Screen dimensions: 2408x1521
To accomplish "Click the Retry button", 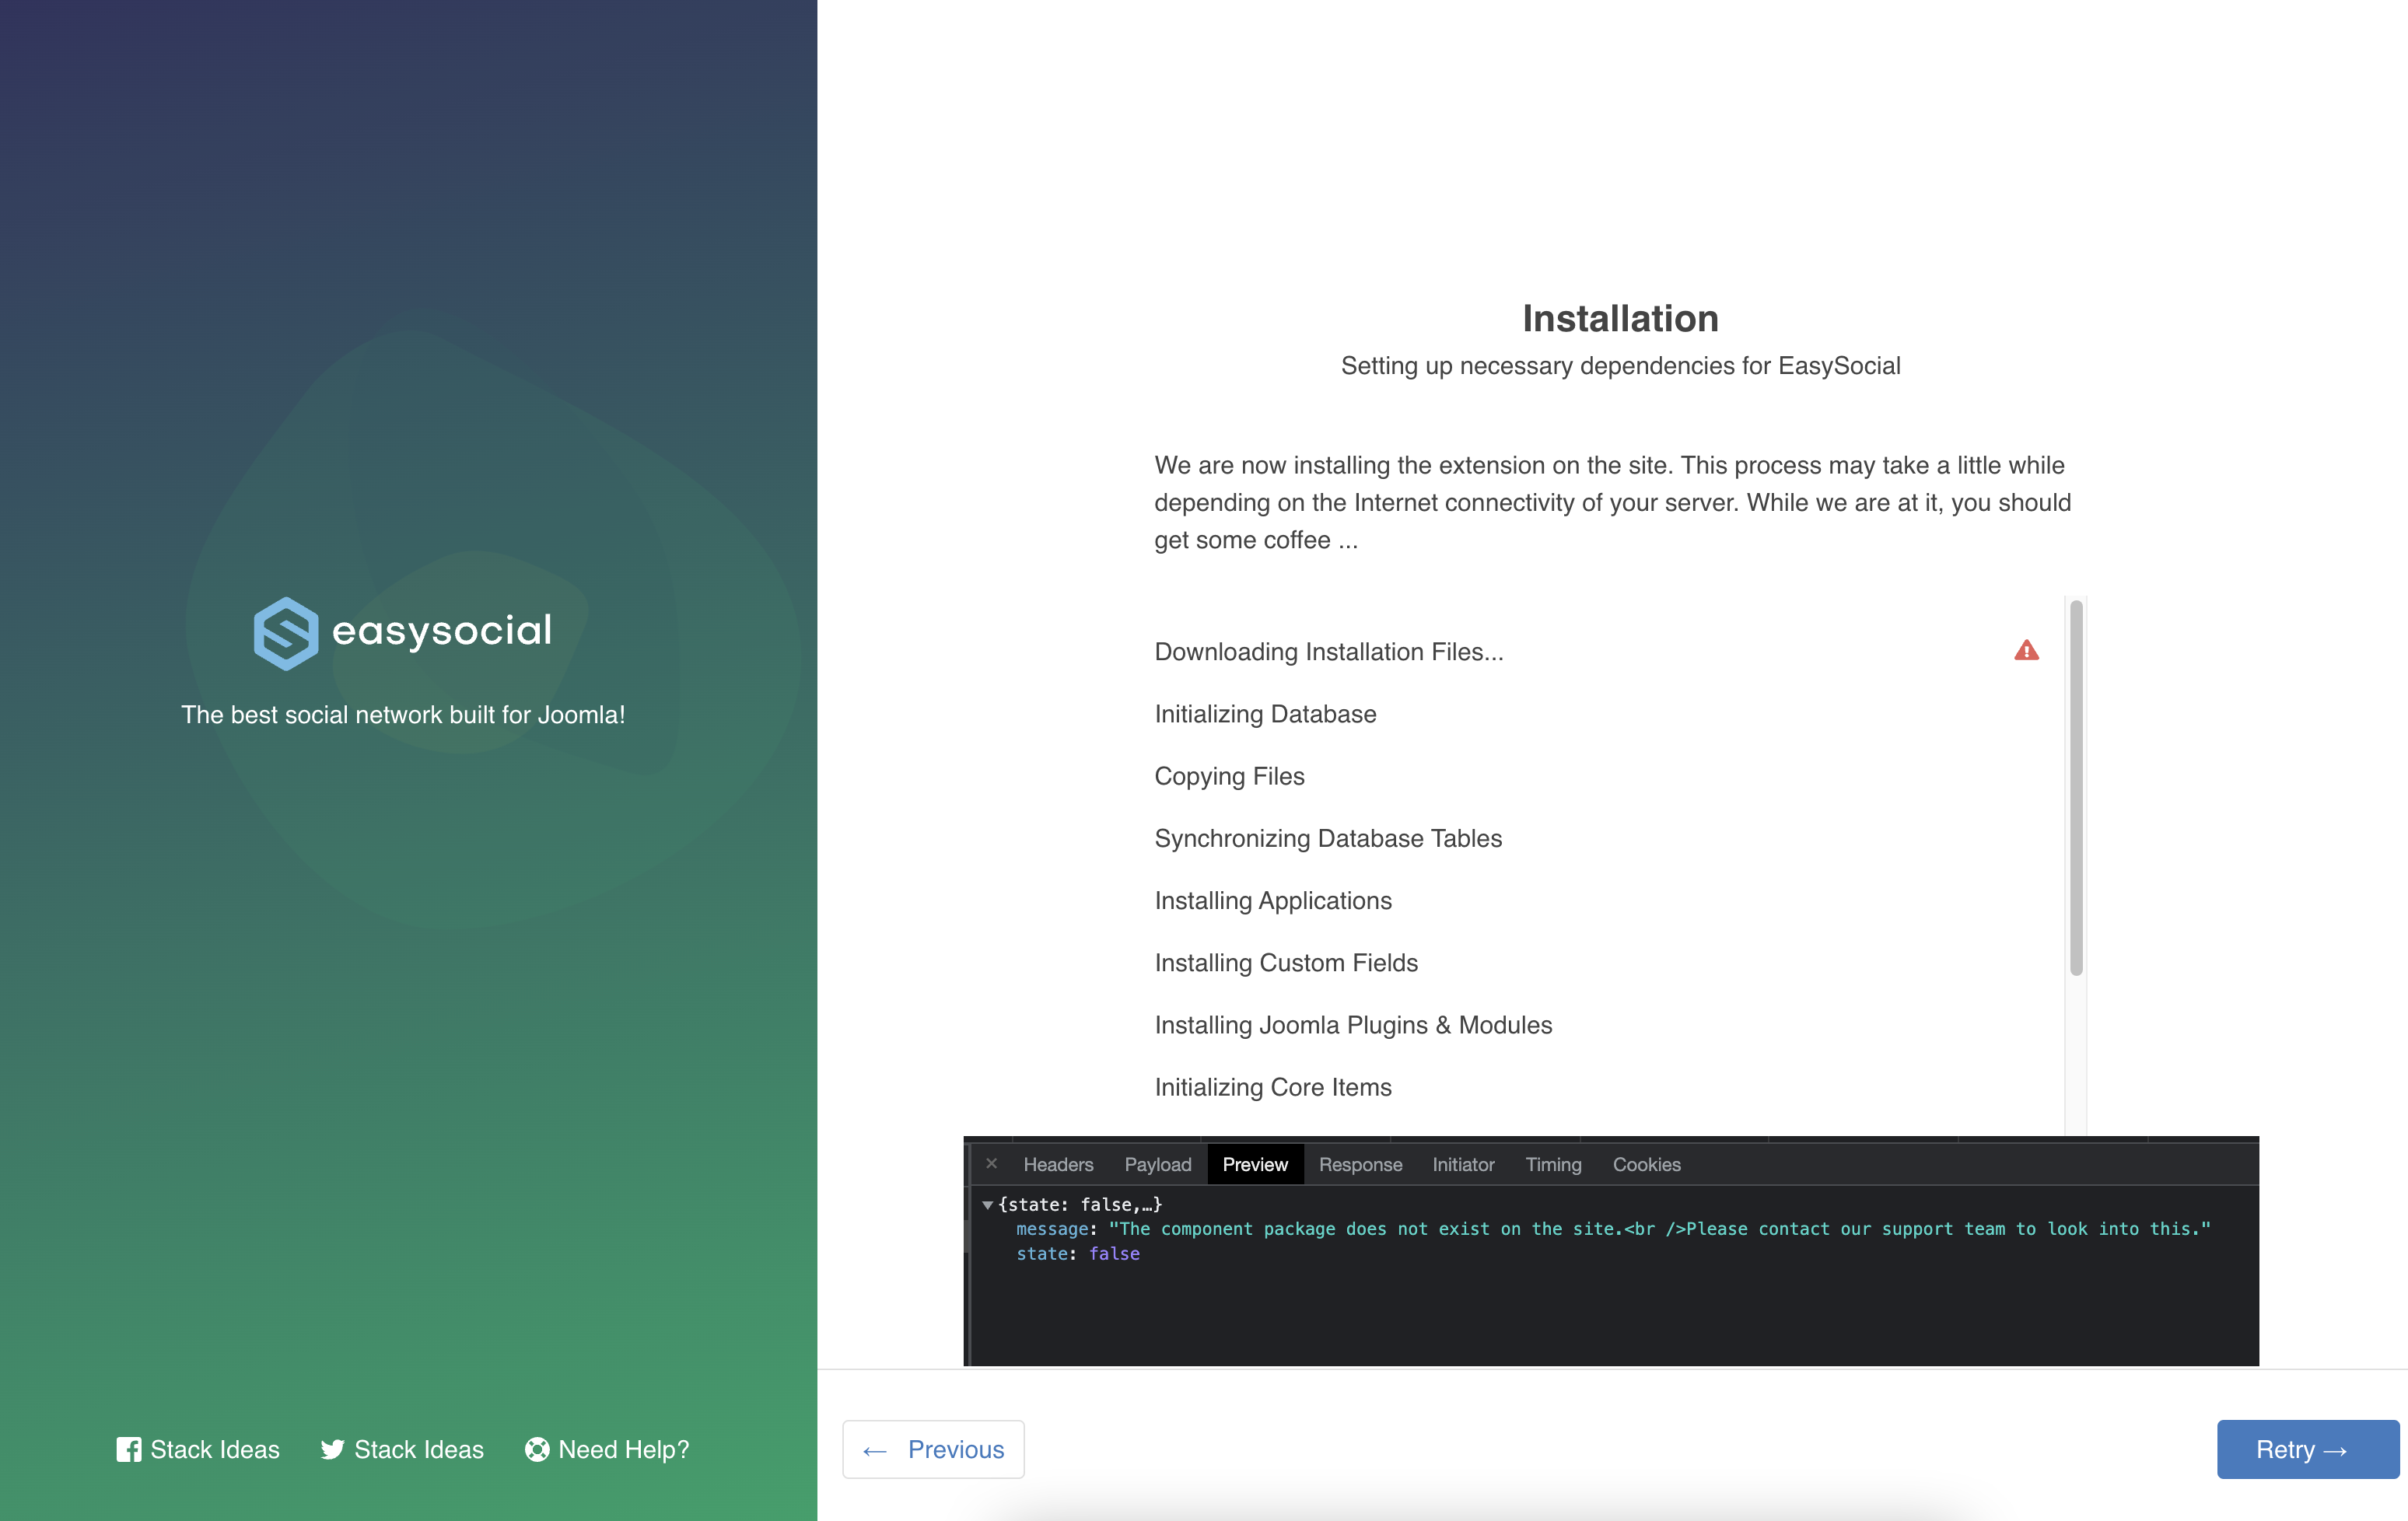I will click(x=2307, y=1449).
